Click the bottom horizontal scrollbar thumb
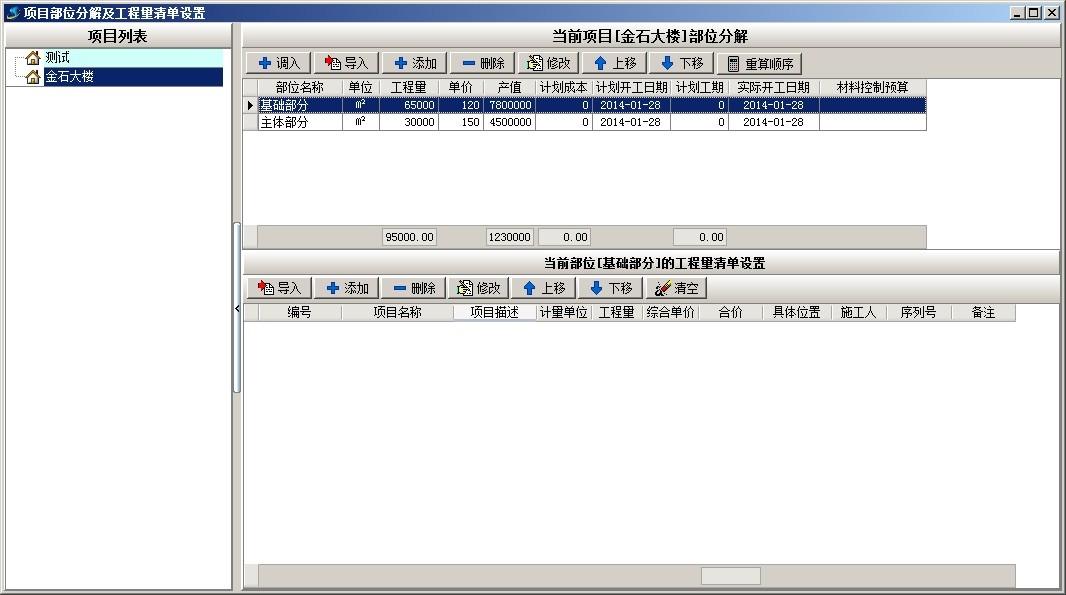 730,576
